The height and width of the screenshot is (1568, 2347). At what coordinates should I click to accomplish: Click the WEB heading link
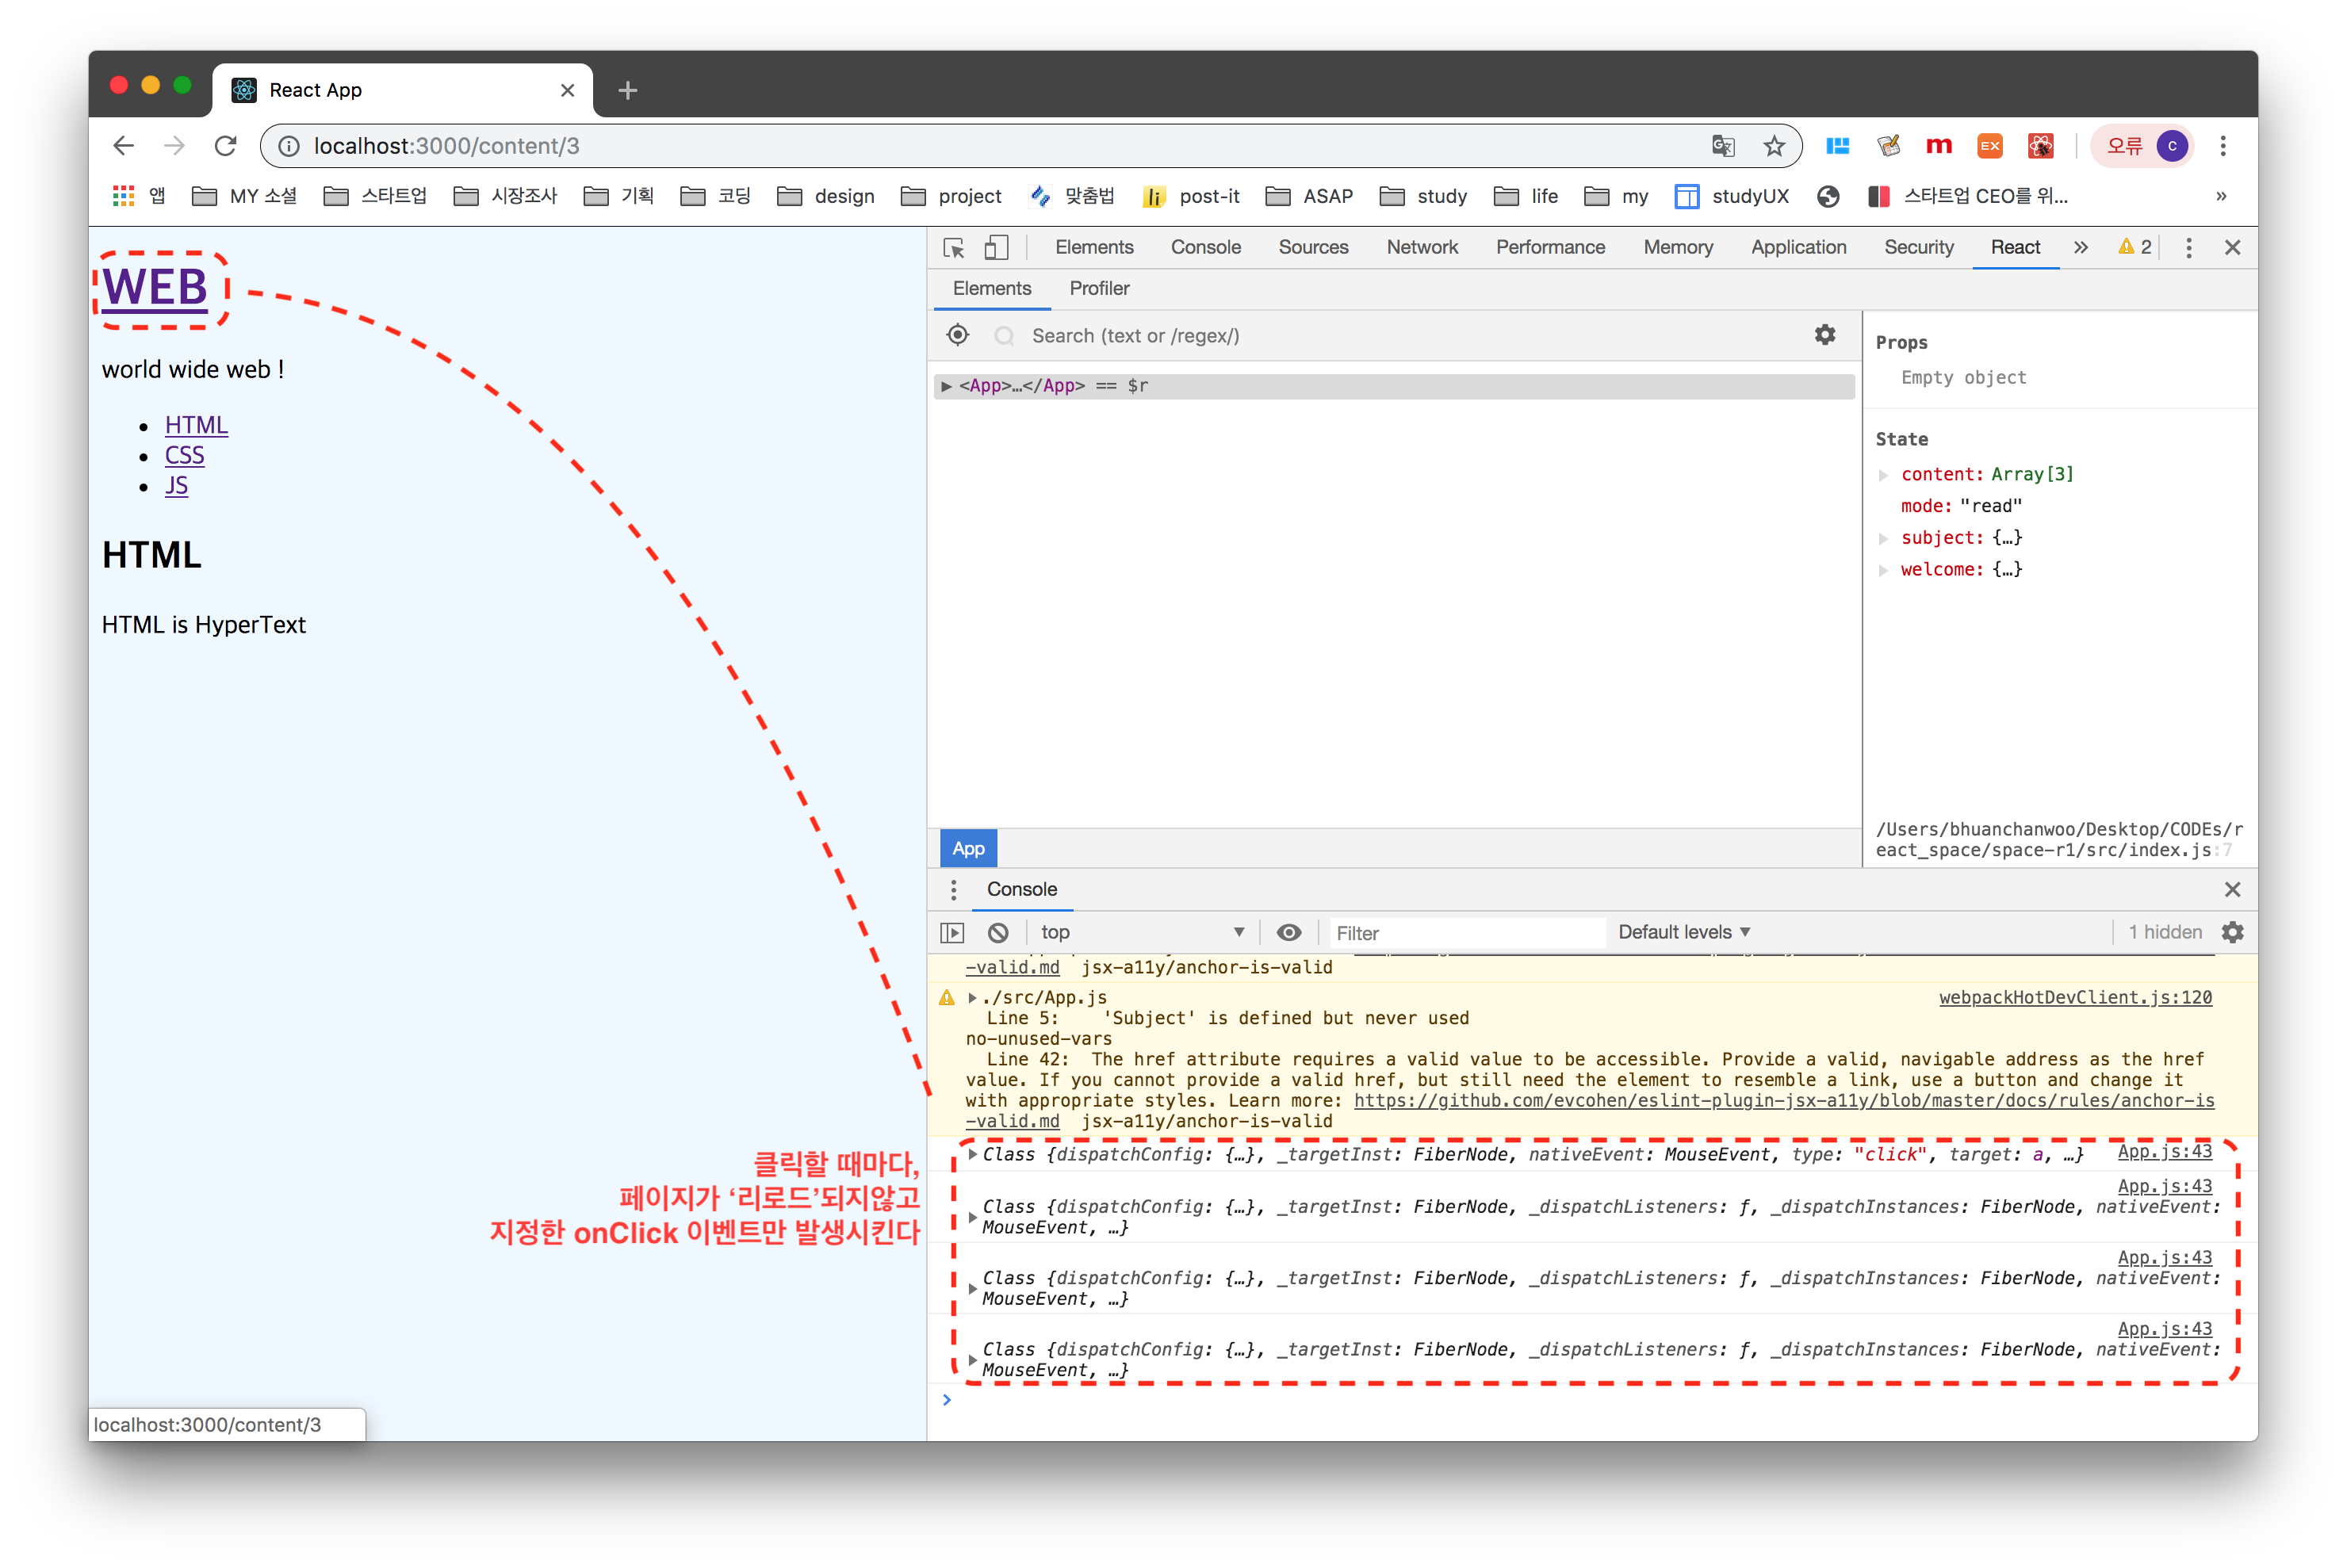[x=155, y=288]
